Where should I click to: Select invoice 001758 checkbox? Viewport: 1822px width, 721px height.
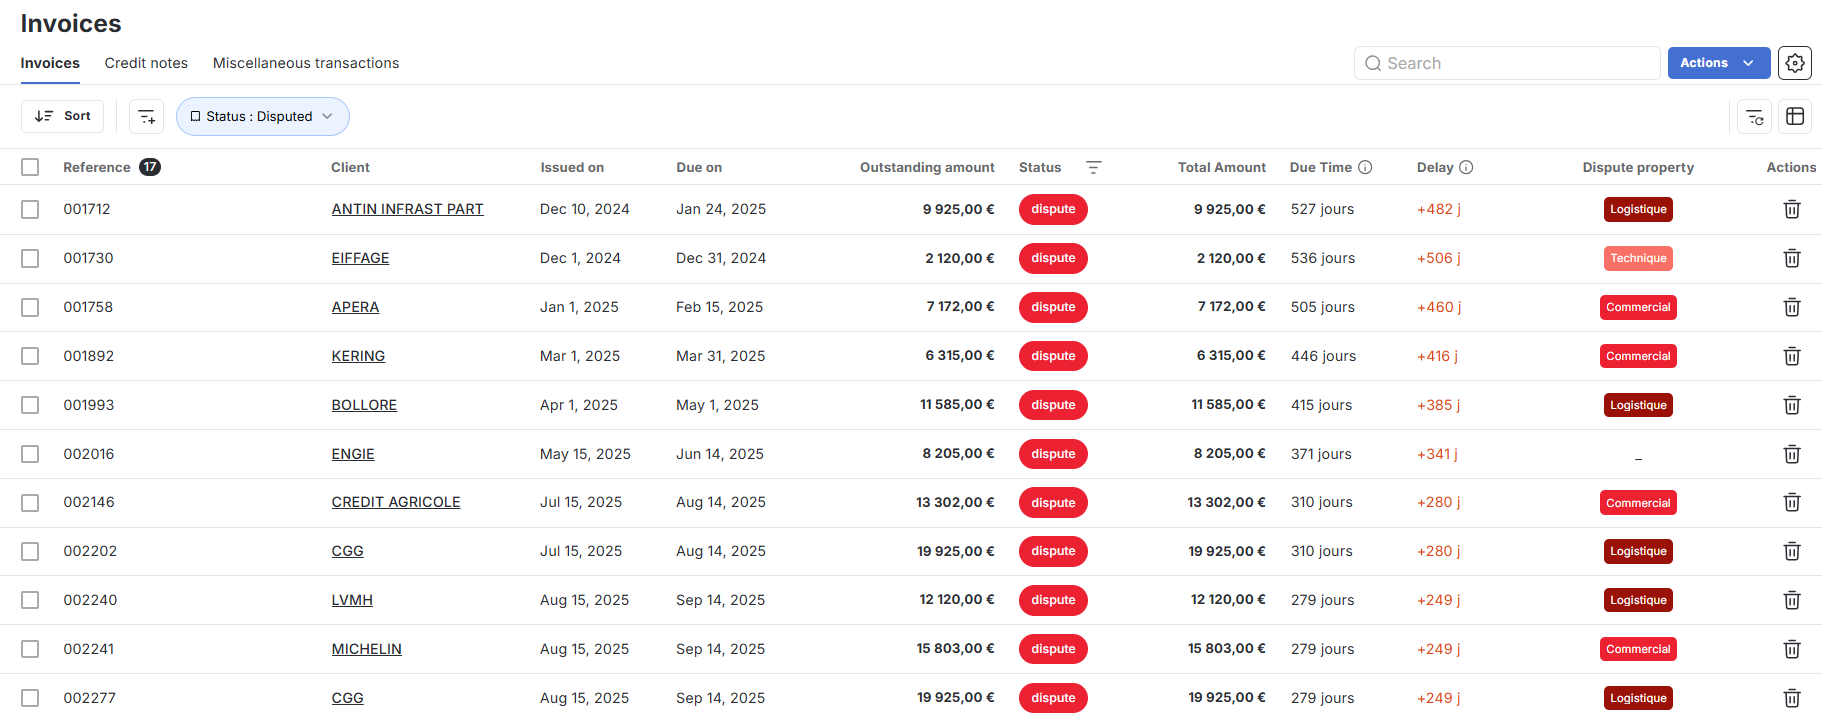pos(30,307)
